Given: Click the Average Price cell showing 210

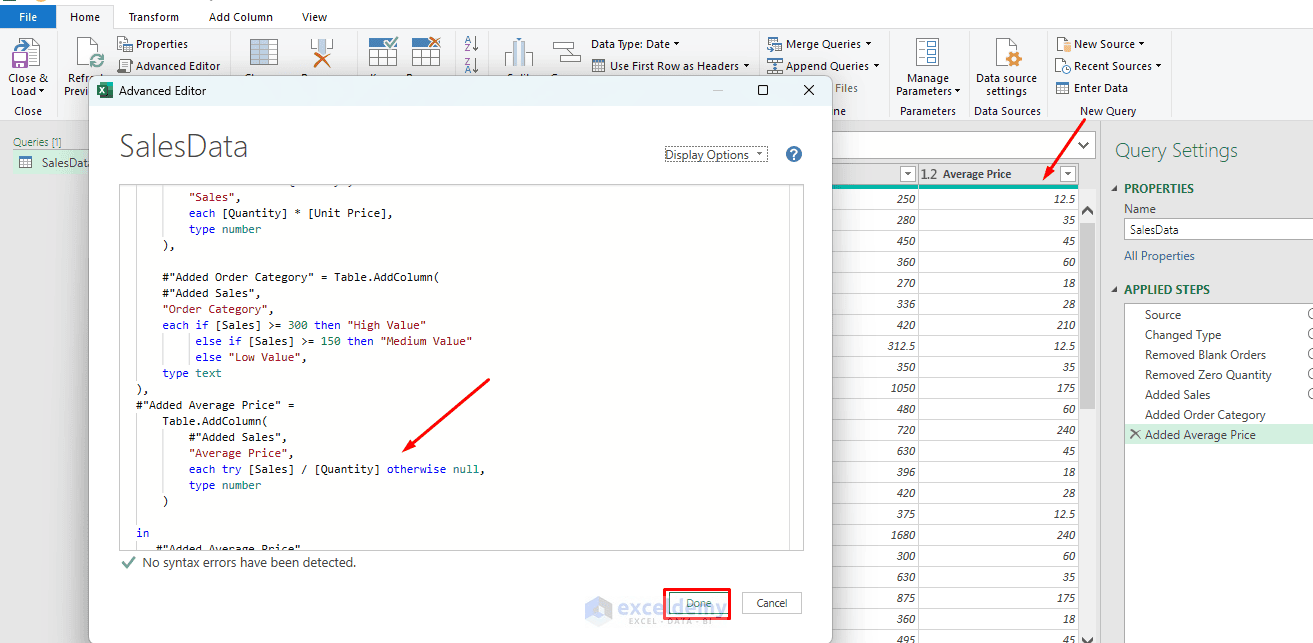Looking at the screenshot, I should tap(998, 324).
